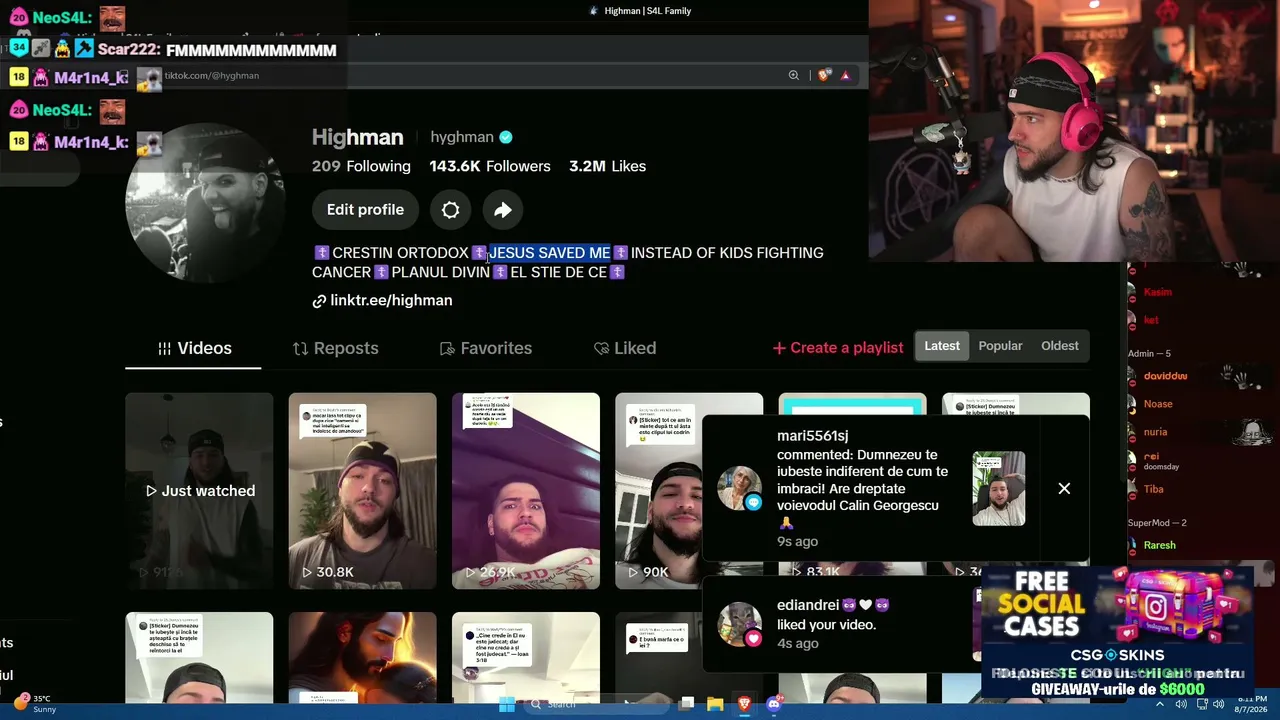Open the Windows Start menu

[507, 705]
